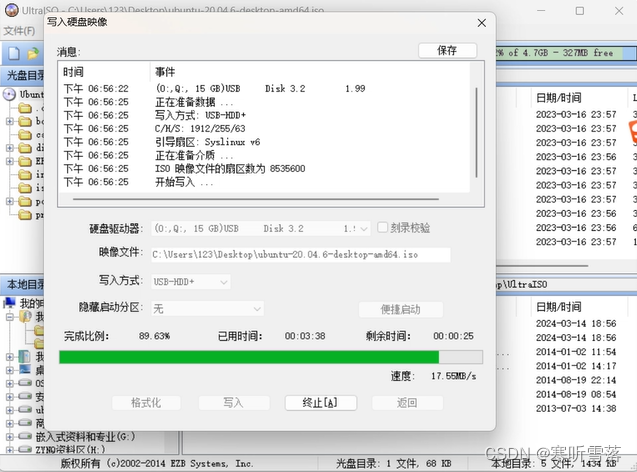This screenshot has width=637, height=472.
Task: Select message row '开始写入 ...'
Action: tap(266, 182)
